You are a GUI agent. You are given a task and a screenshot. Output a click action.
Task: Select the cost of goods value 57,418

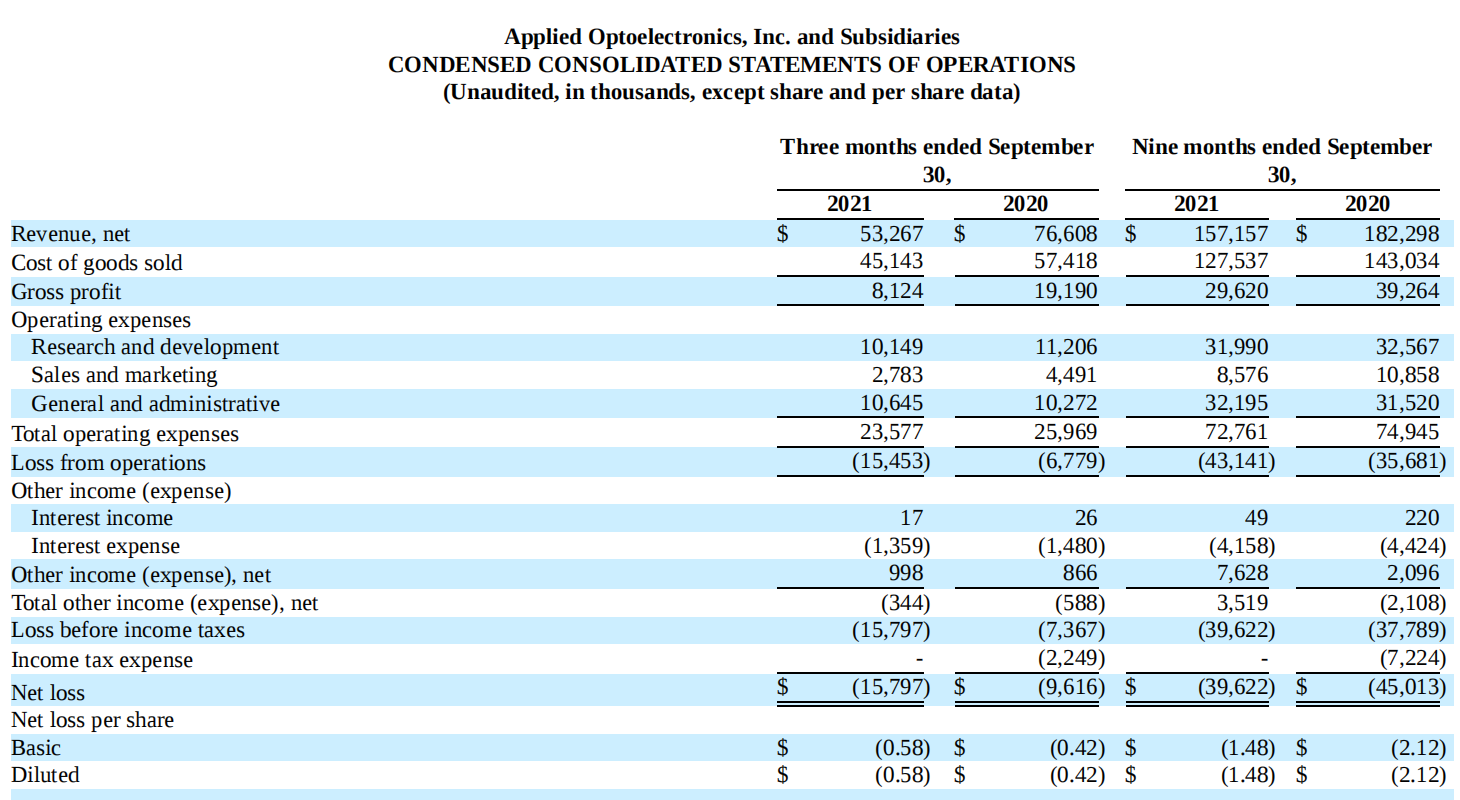tap(1065, 261)
